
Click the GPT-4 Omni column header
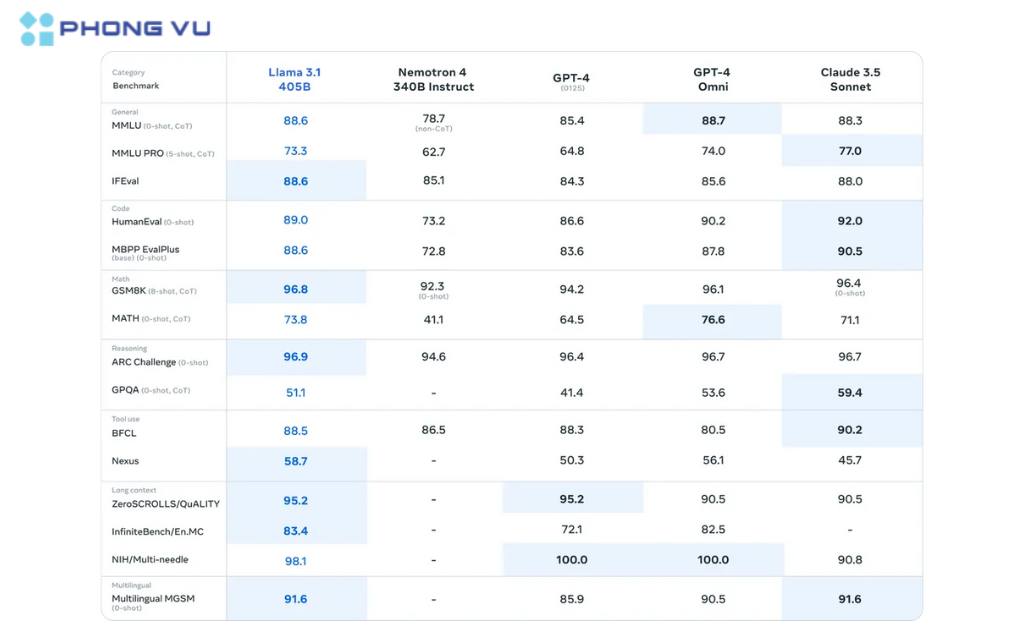pos(712,79)
